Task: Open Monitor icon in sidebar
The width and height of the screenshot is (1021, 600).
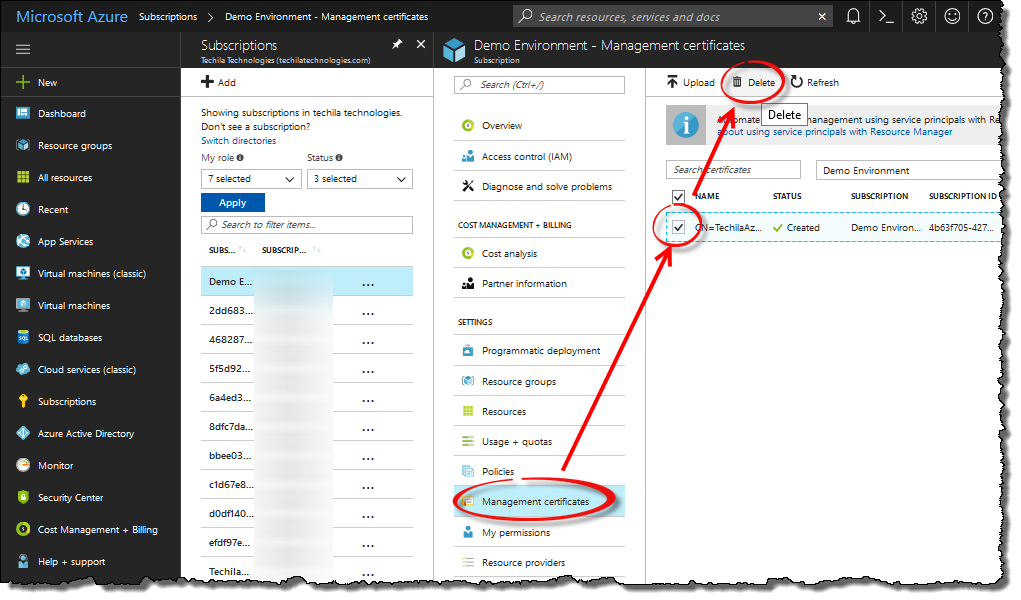Action: coord(23,465)
